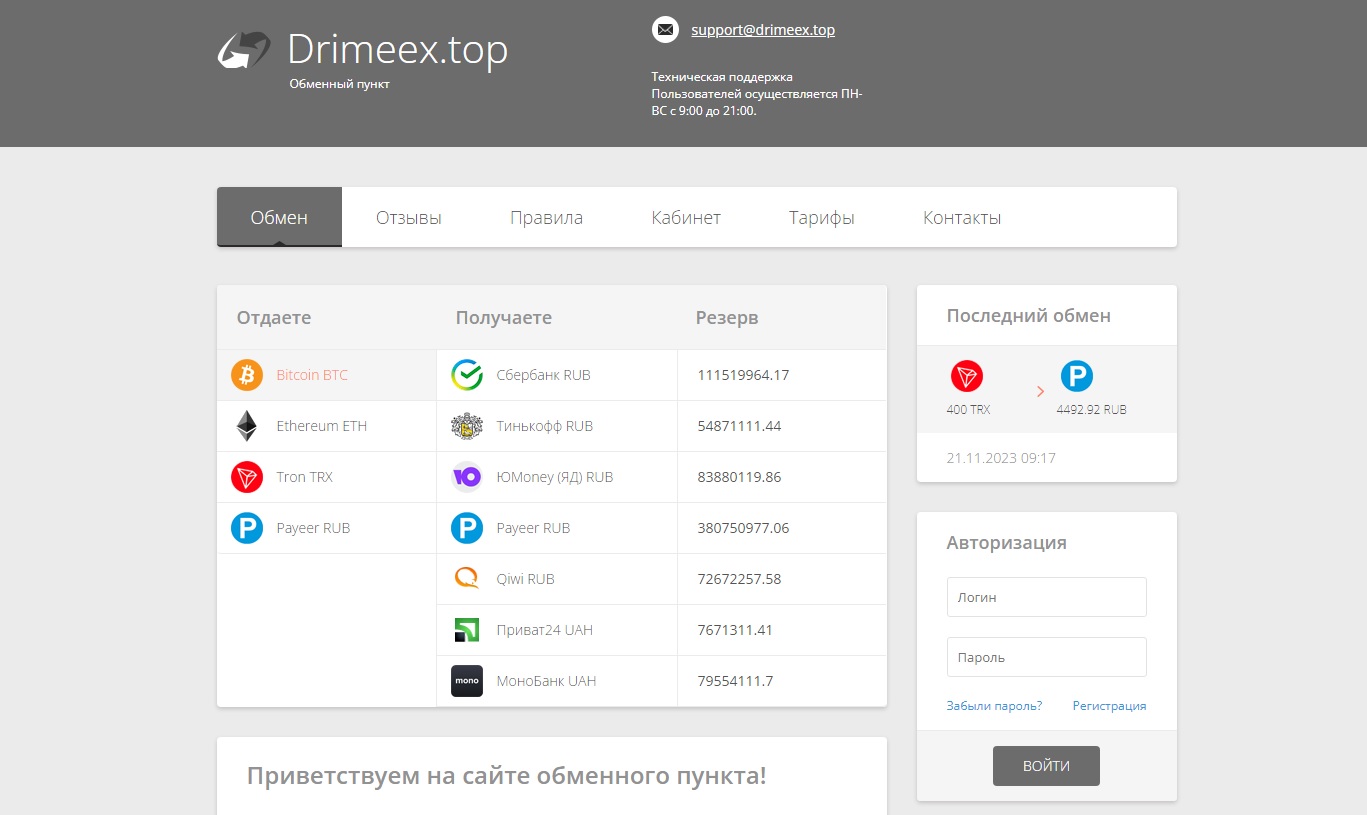
Task: Click reserve value 111519964.17
Action: 743,375
